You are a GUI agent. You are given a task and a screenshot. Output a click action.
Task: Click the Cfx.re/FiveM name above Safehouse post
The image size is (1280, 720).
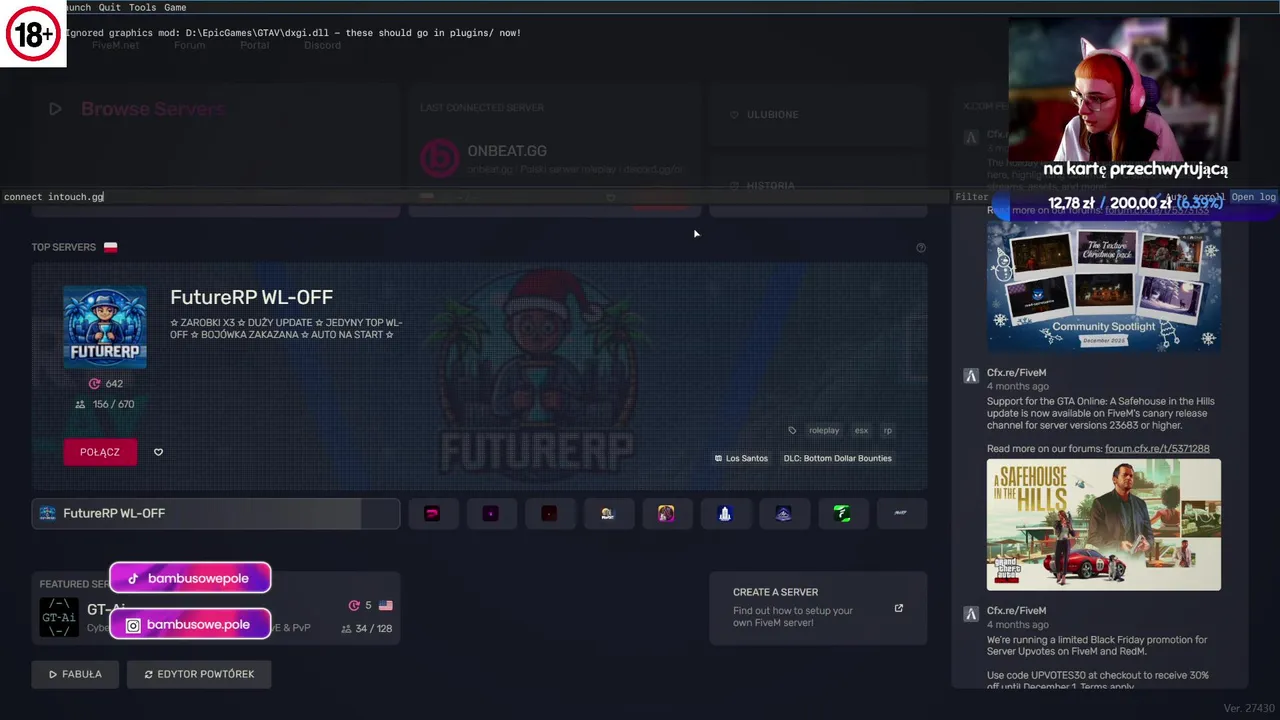pos(1016,373)
